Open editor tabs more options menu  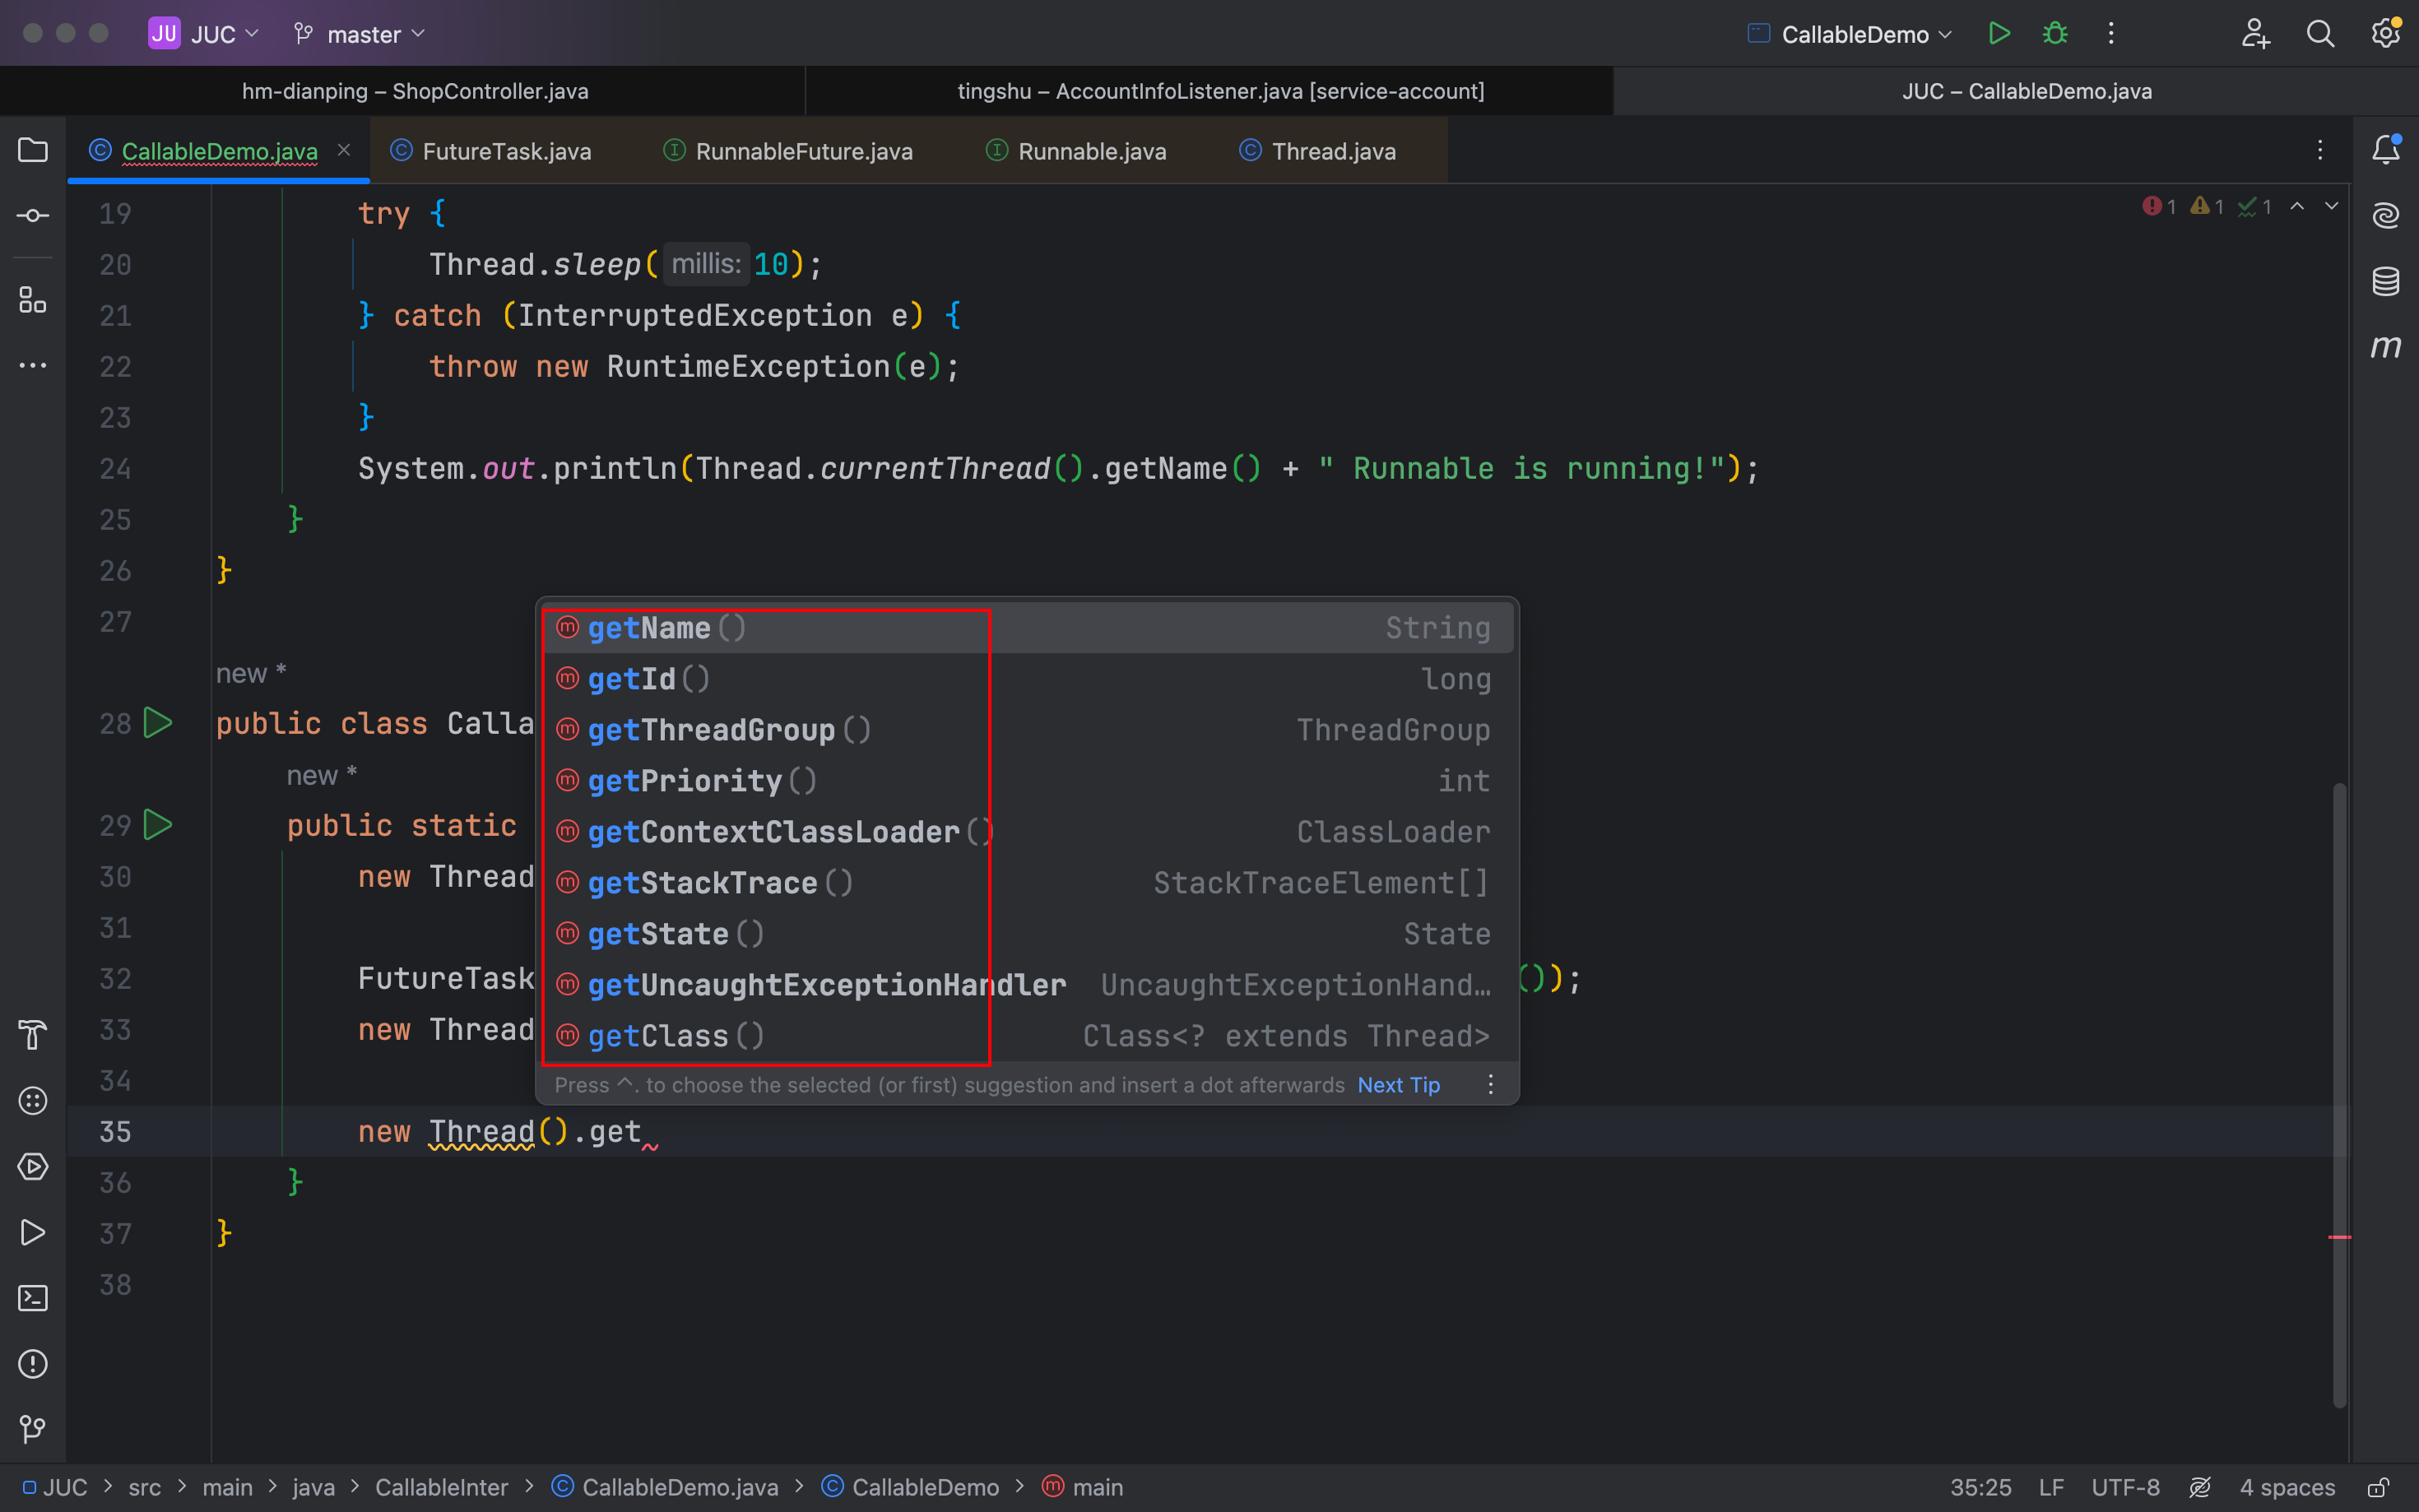pyautogui.click(x=2320, y=150)
